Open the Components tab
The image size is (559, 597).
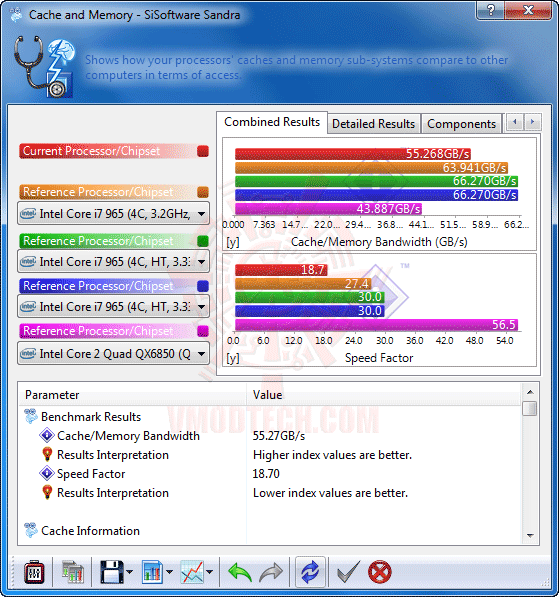point(461,124)
